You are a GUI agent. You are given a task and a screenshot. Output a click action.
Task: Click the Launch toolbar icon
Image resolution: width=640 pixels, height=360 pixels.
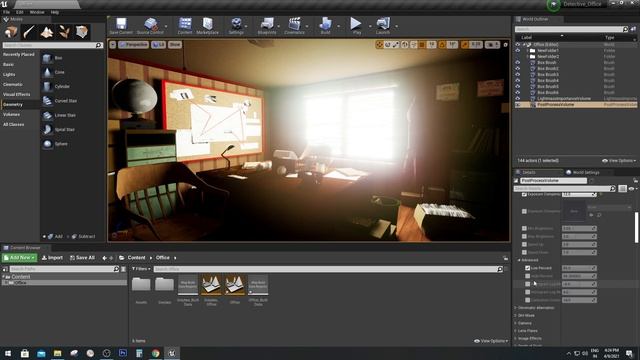[x=383, y=26]
